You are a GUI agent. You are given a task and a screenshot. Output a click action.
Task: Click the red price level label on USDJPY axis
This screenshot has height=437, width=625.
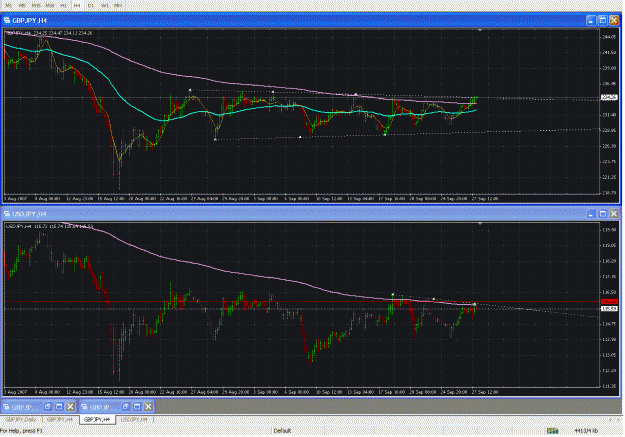tap(609, 301)
